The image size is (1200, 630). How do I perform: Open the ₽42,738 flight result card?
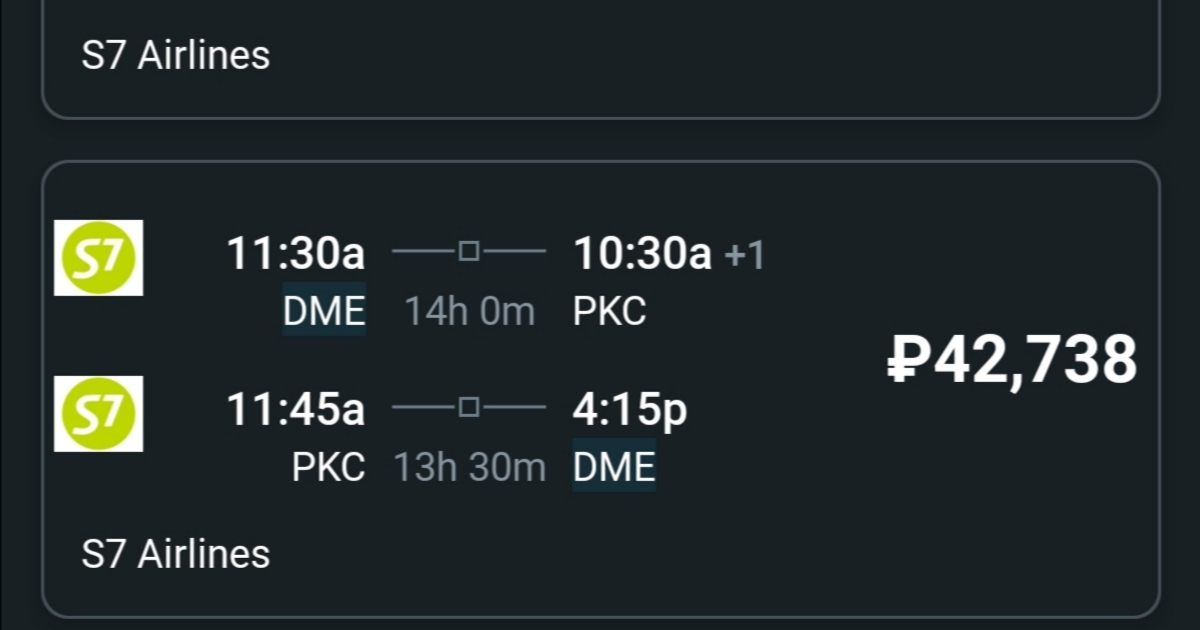(x=600, y=389)
